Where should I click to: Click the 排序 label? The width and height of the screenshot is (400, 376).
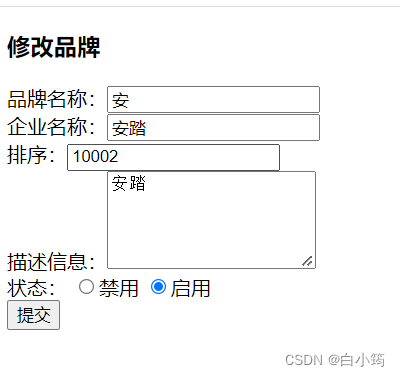click(x=31, y=155)
